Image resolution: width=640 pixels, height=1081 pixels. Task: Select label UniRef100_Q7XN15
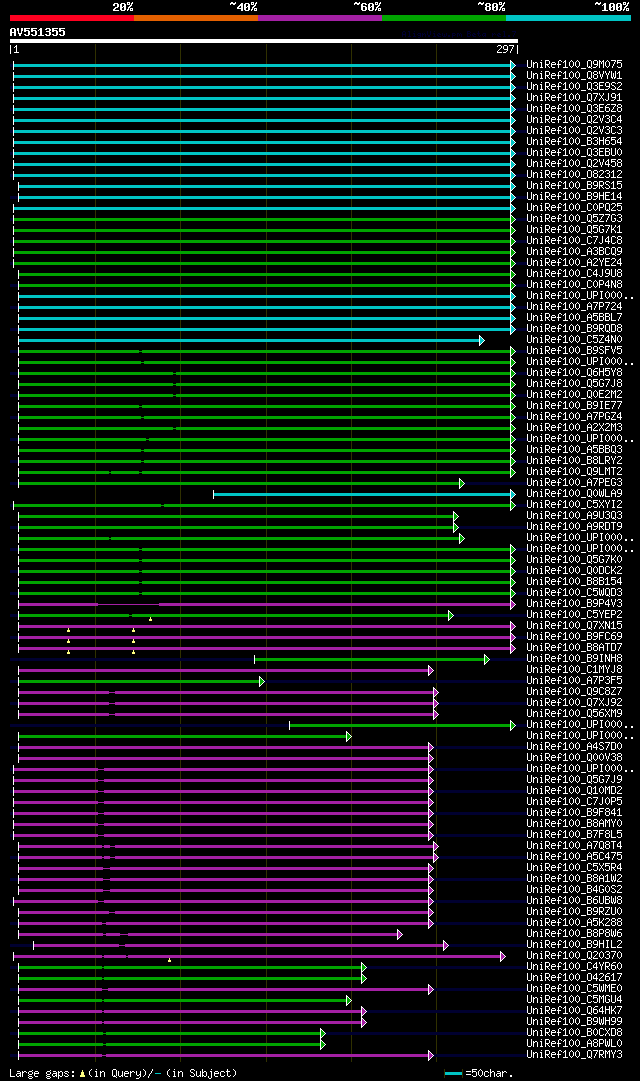(x=574, y=625)
